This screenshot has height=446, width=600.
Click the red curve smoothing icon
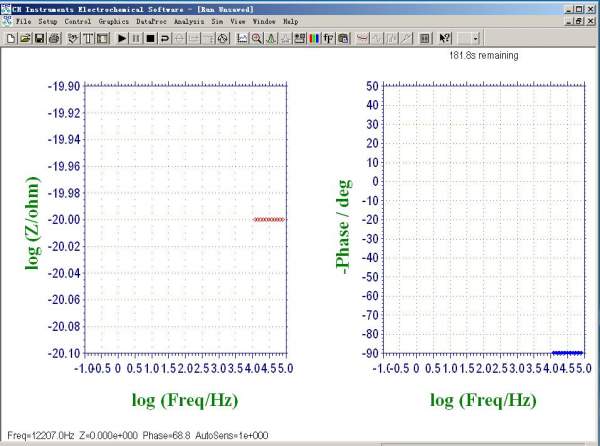pos(362,38)
